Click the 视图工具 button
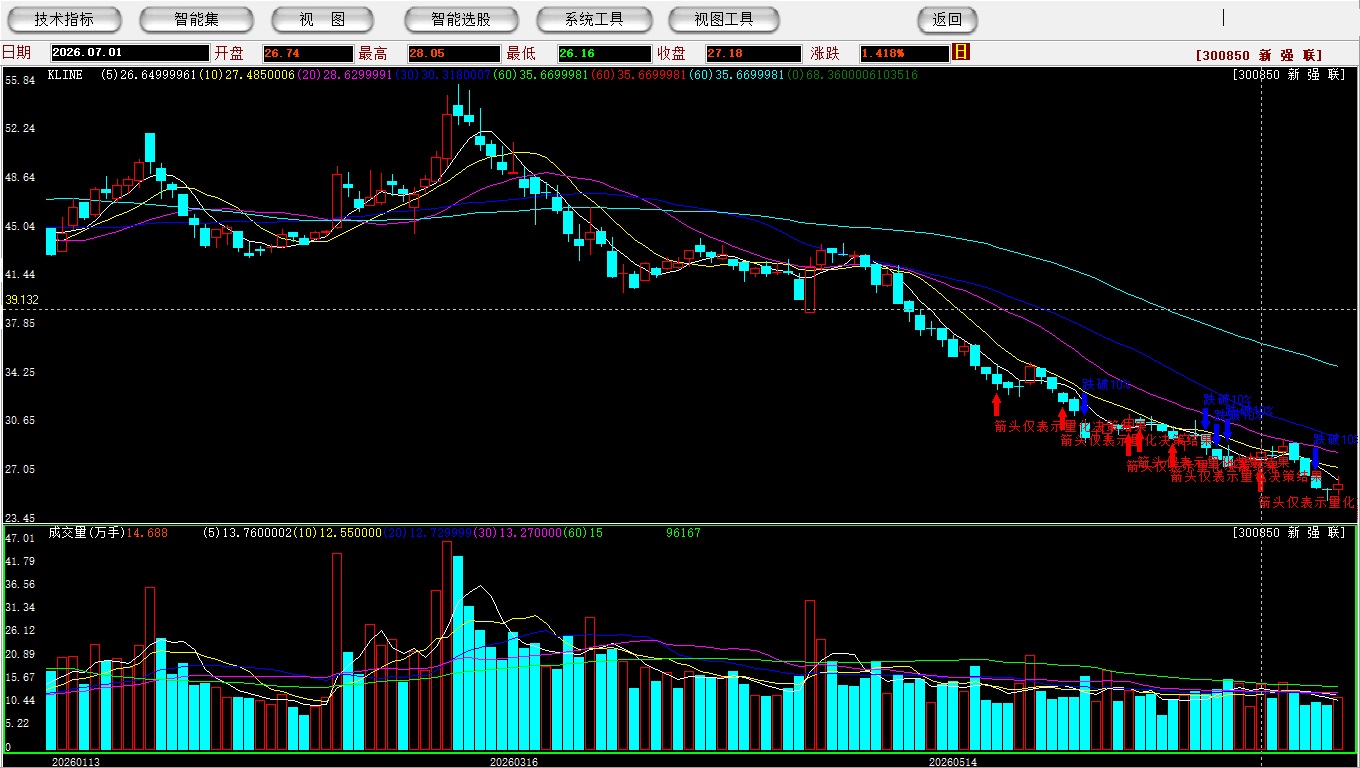Screen dimensions: 1360x768 (x=724, y=19)
